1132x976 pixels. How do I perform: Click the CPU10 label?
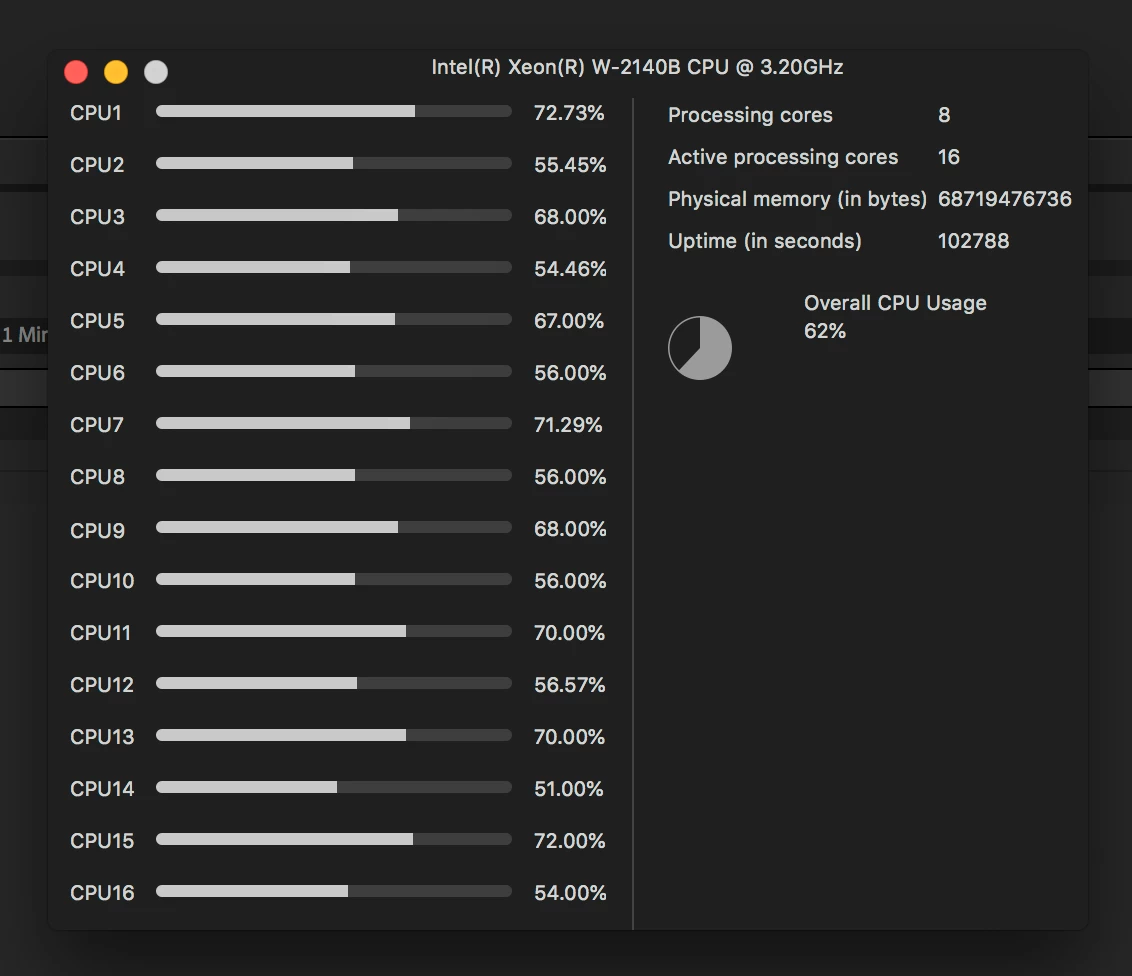tap(102, 581)
